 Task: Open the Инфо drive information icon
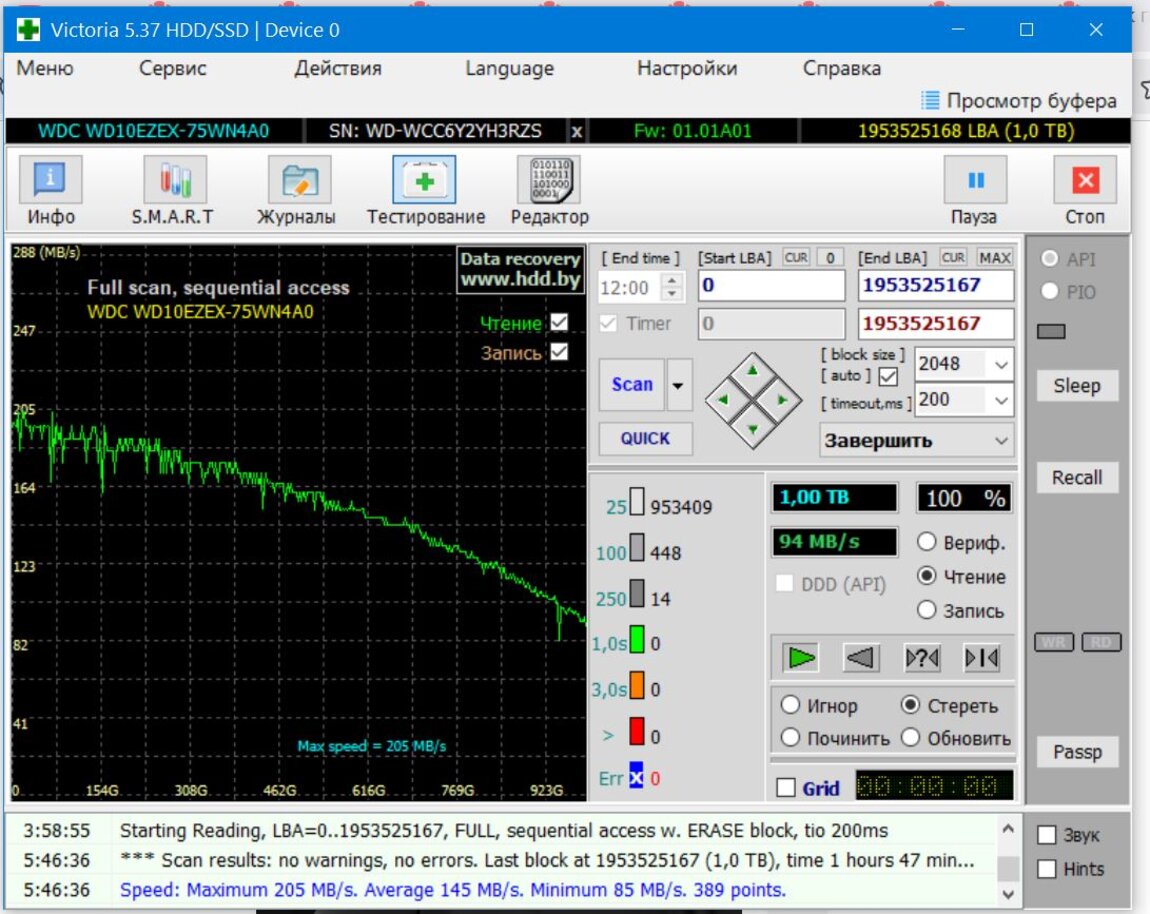[50, 182]
